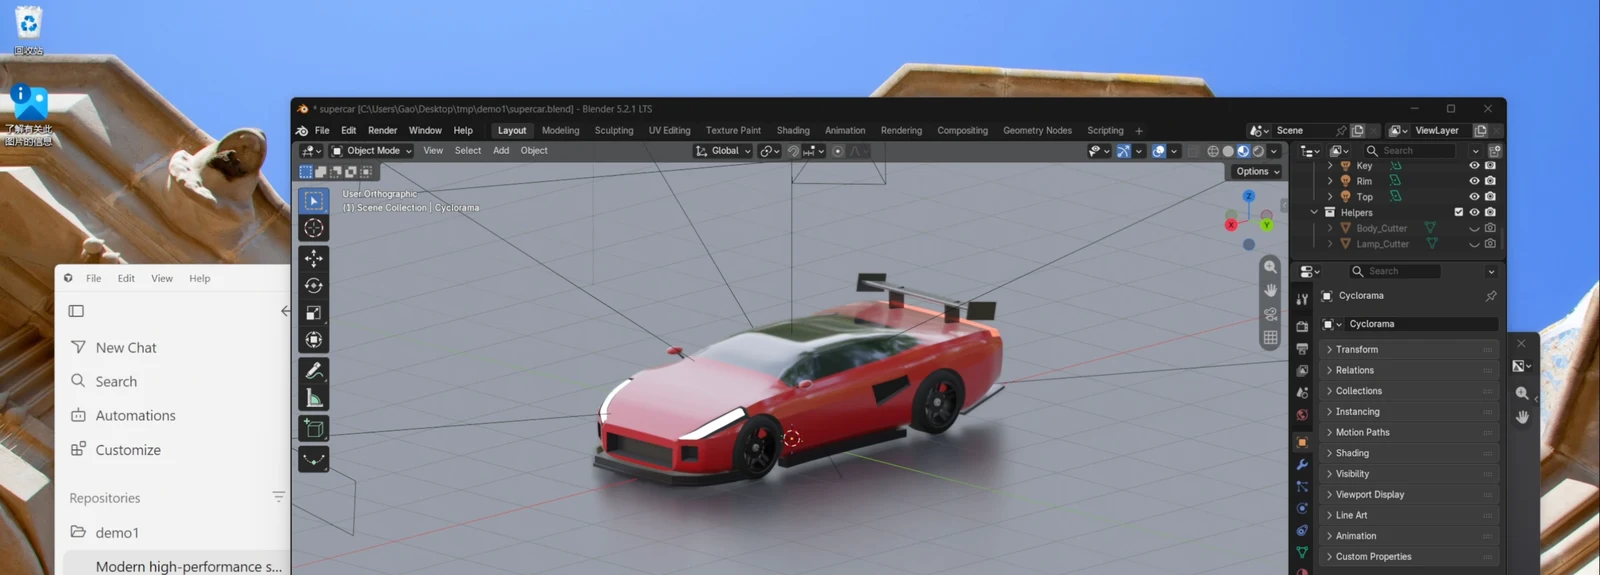
Task: Open Global transform orientation dropdown
Action: (723, 151)
